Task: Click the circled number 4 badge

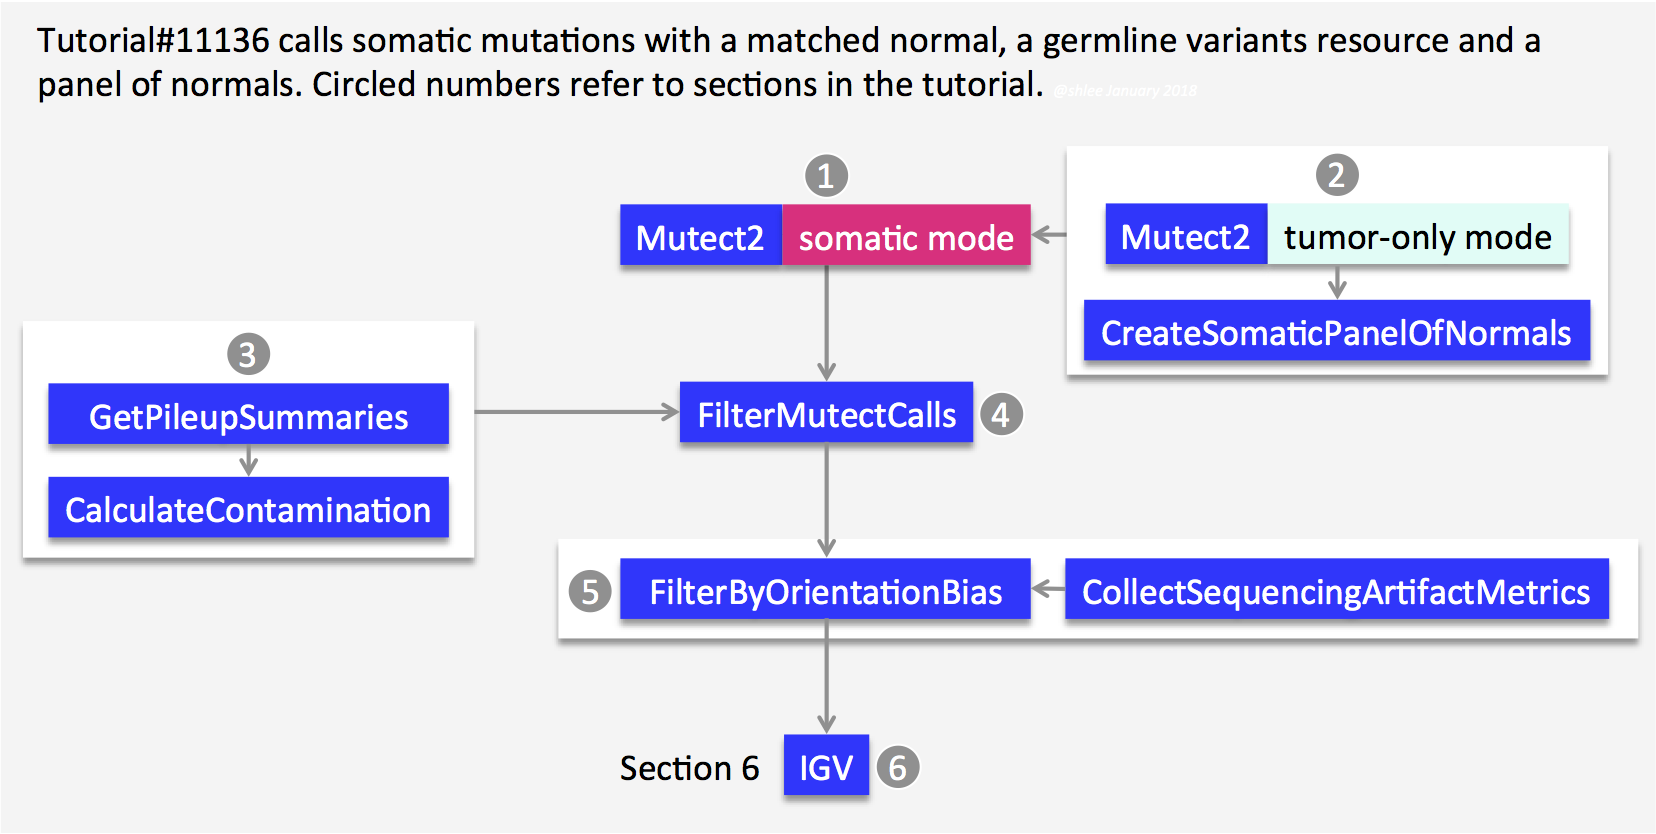Action: [1001, 414]
